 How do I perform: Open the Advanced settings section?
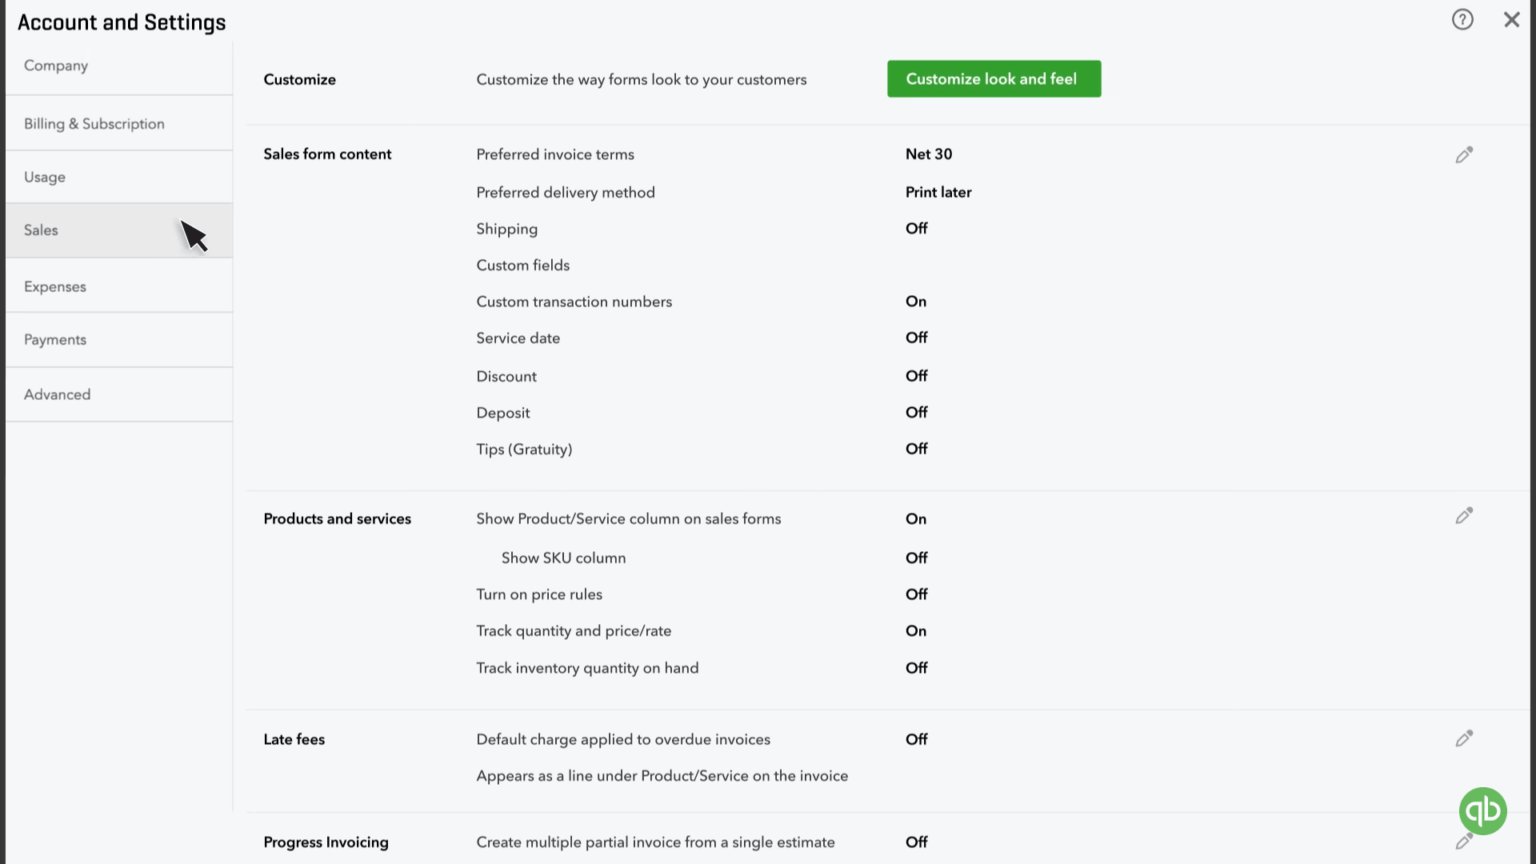[57, 394]
